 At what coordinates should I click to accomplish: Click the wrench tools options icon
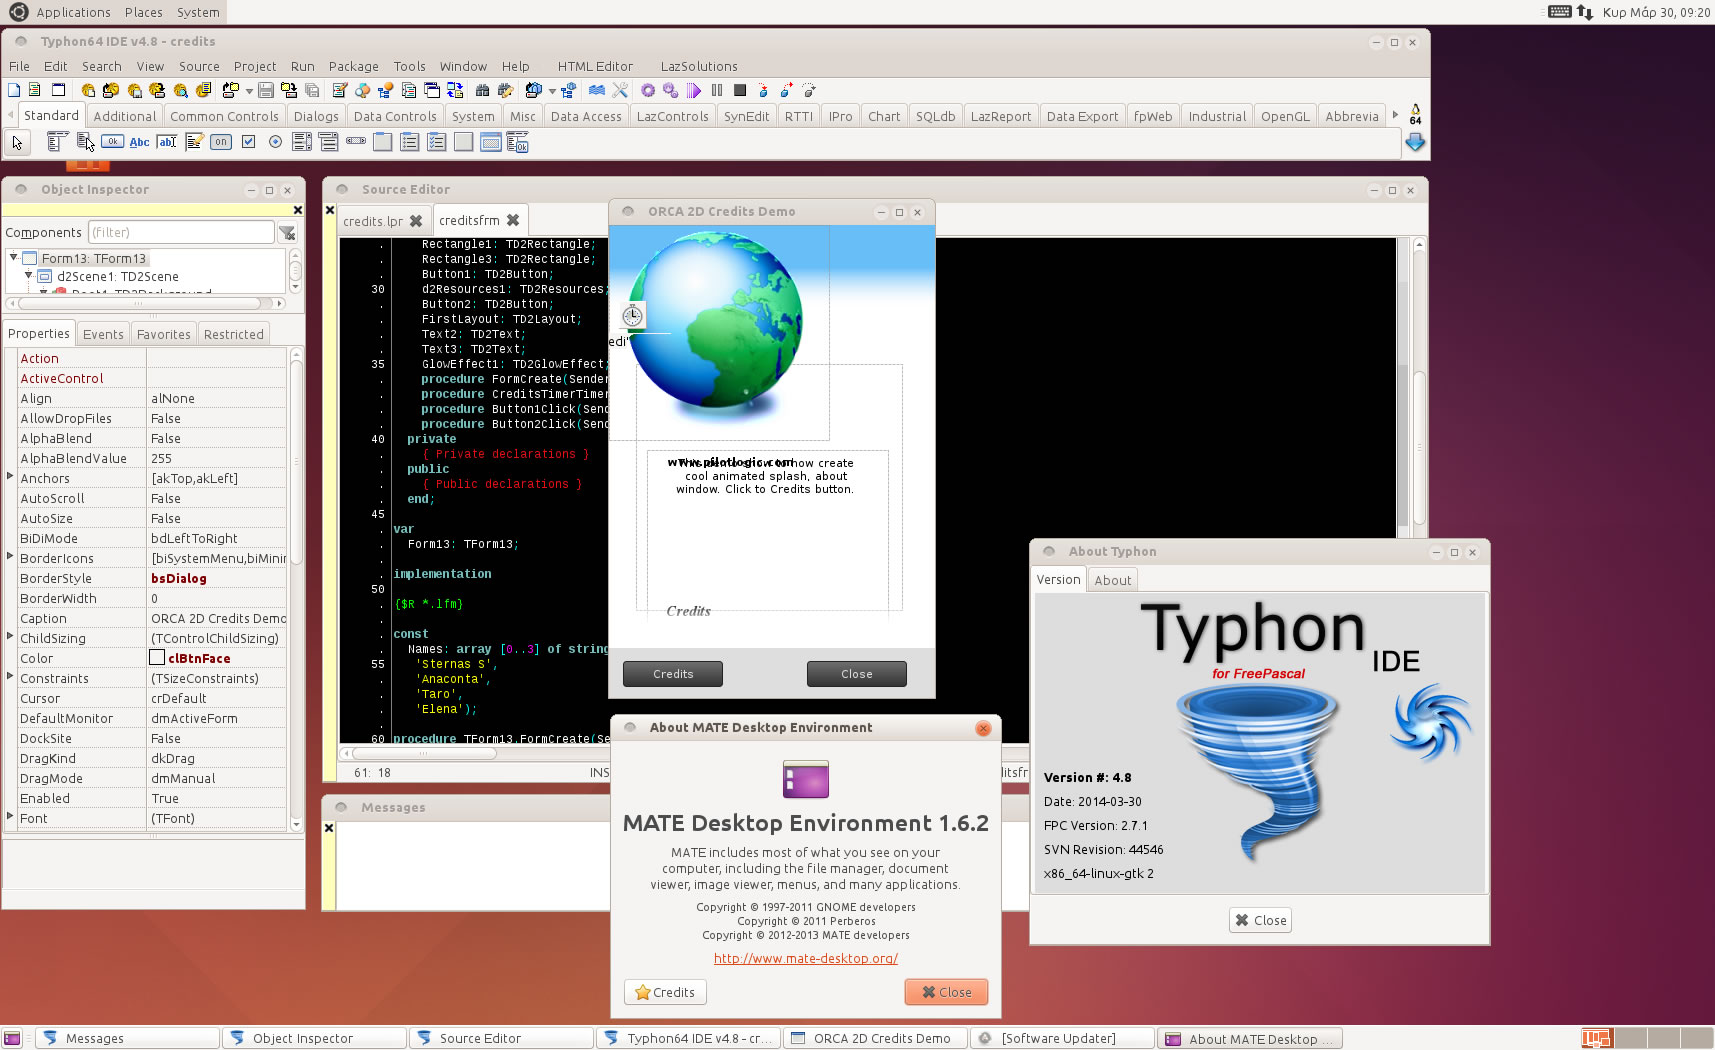[x=620, y=90]
